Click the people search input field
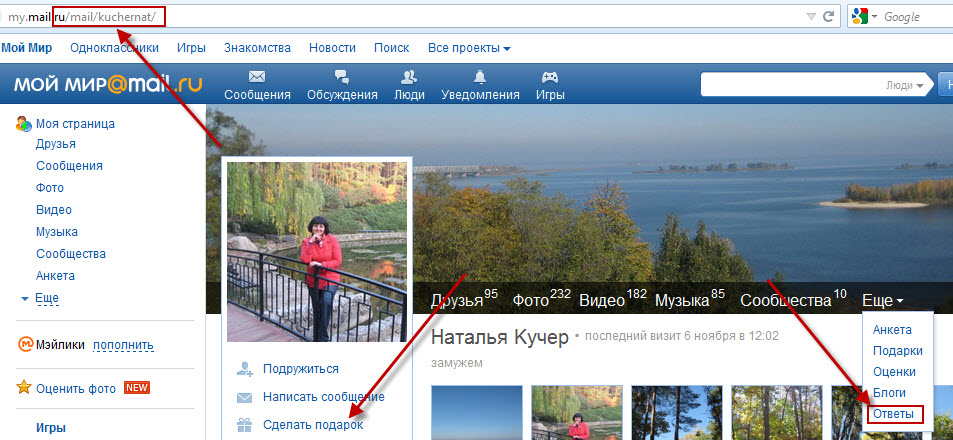Image resolution: width=953 pixels, height=440 pixels. click(790, 86)
